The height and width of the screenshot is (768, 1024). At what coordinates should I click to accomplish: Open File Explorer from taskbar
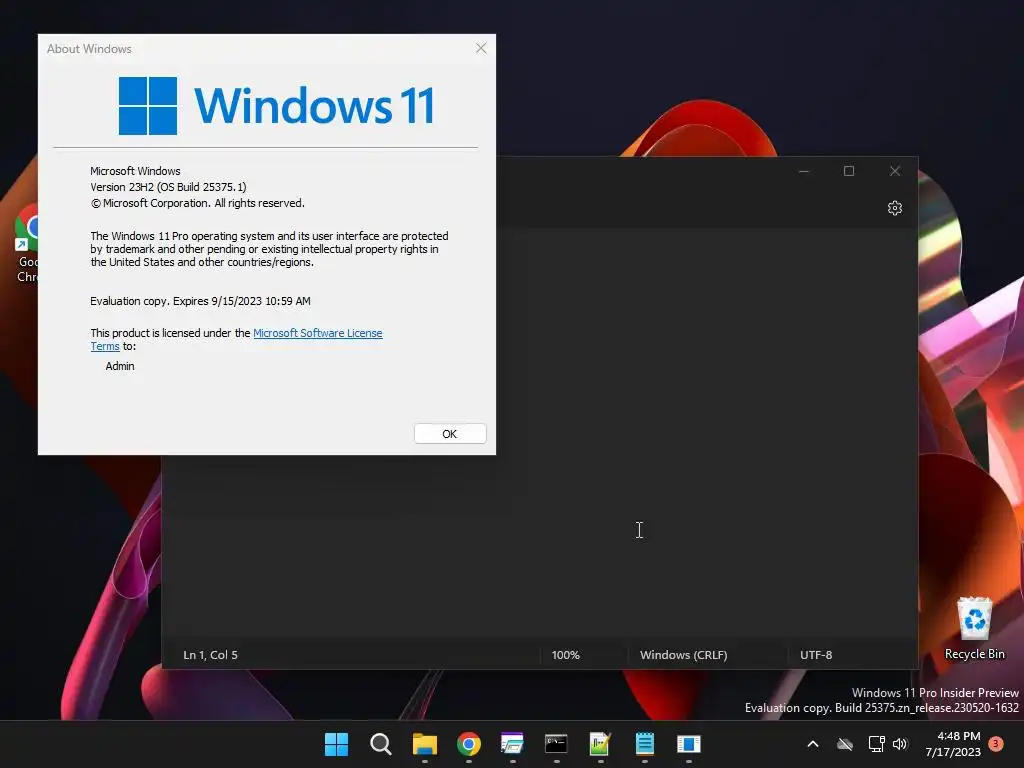point(424,744)
